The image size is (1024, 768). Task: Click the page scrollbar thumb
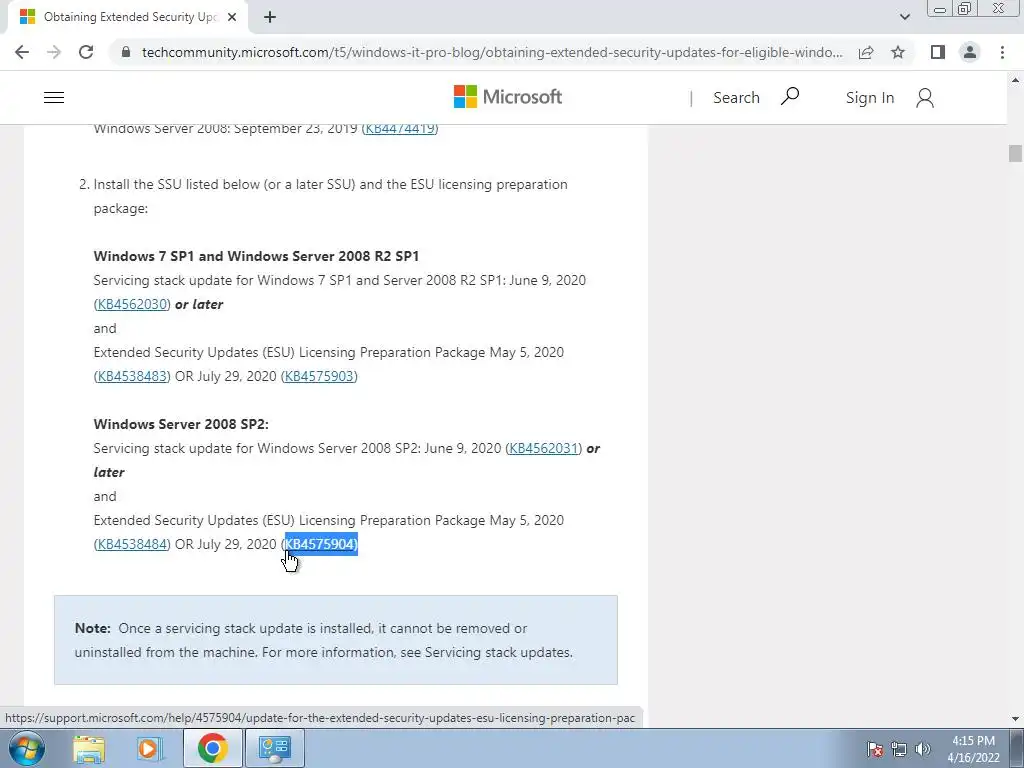click(1015, 153)
